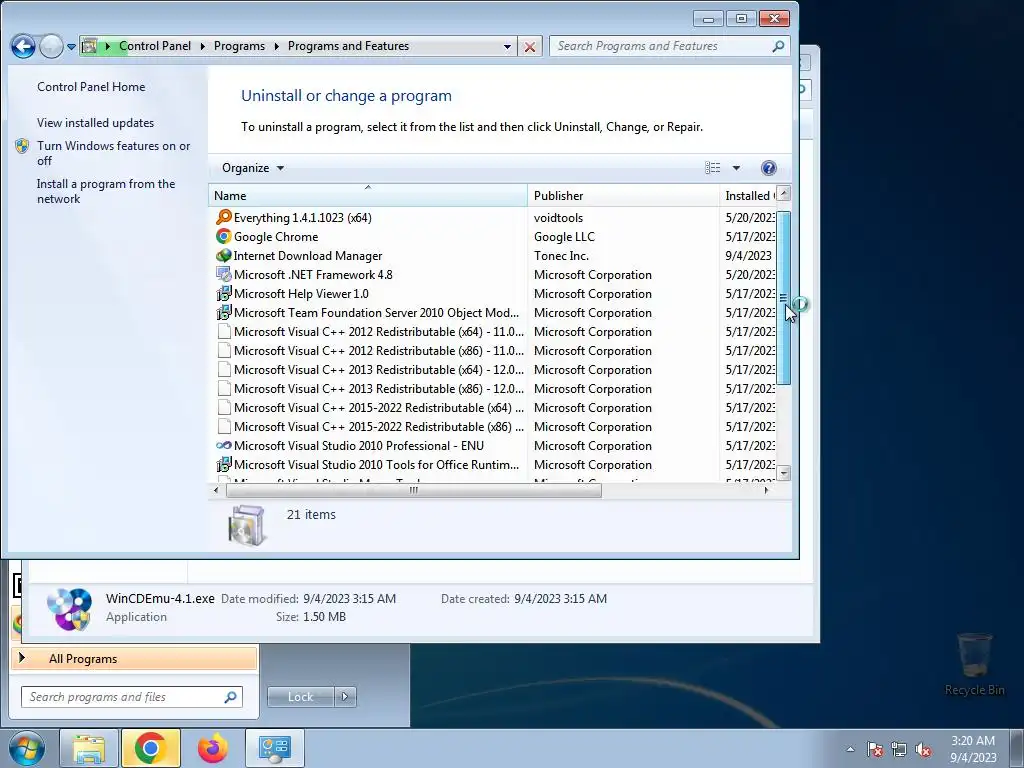This screenshot has width=1024, height=768.
Task: Sort by the Publisher column header
Action: click(x=623, y=195)
